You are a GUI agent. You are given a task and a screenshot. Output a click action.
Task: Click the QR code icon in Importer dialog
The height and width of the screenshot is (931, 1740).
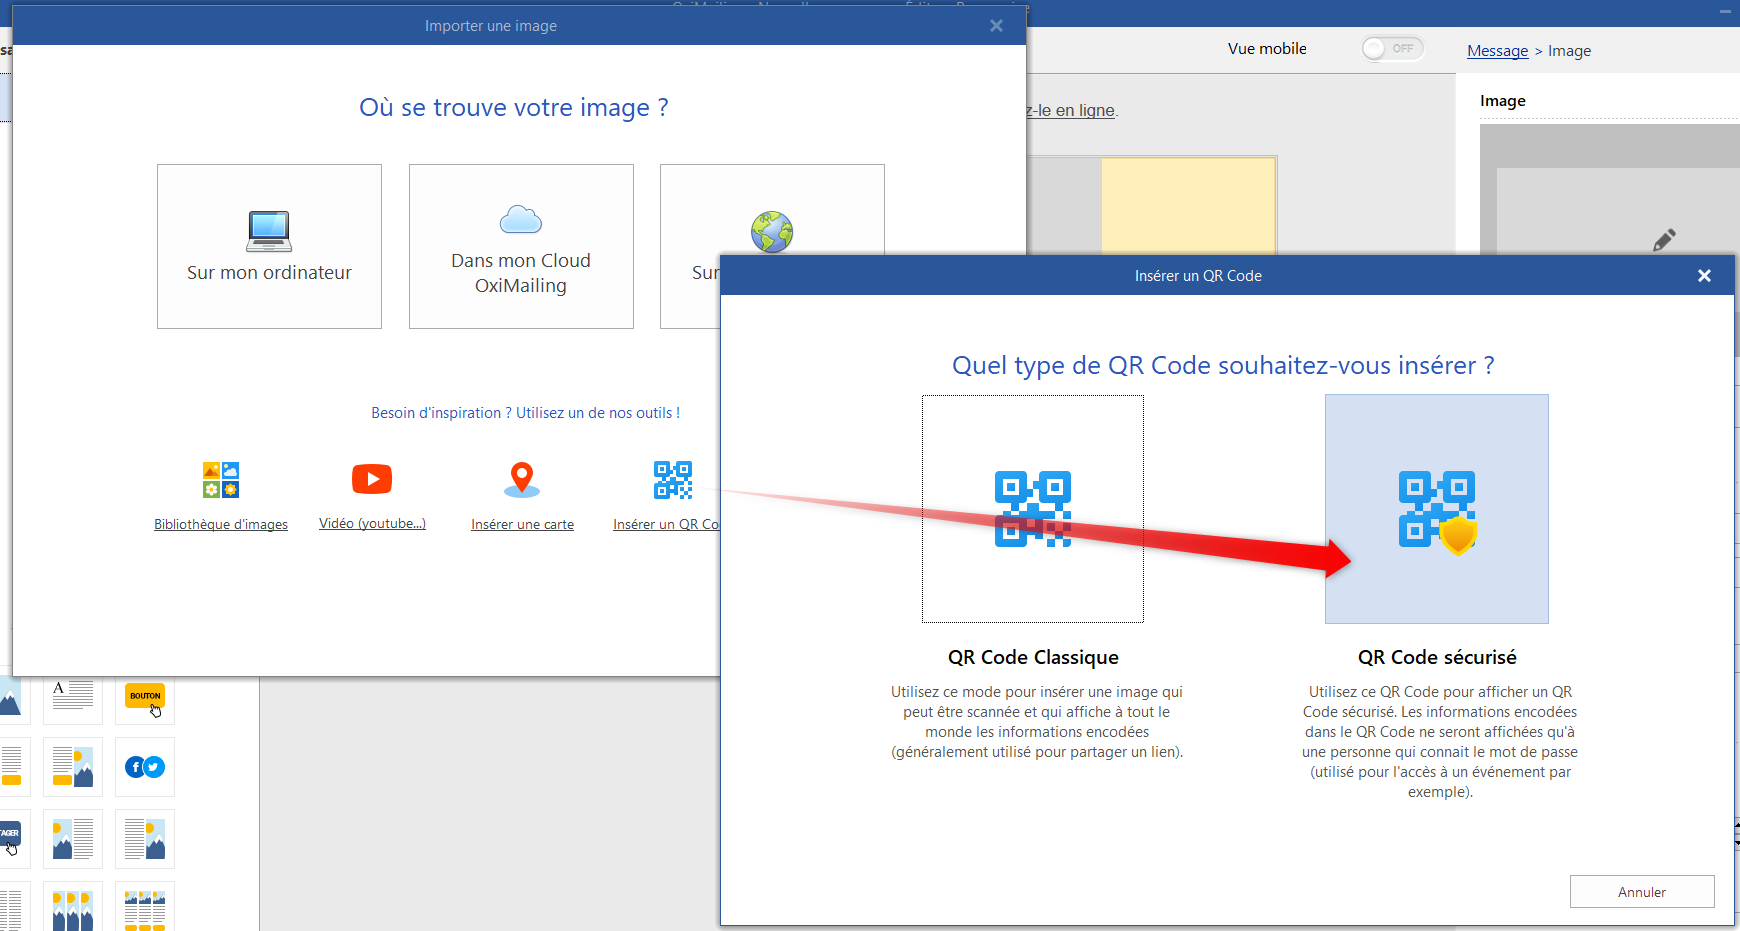(x=673, y=480)
